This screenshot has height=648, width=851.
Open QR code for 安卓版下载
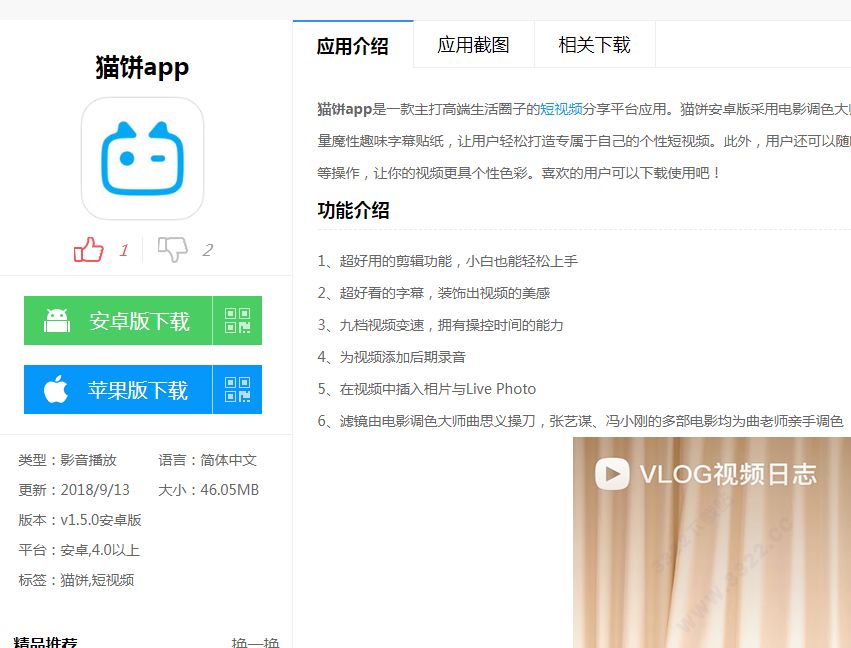point(237,320)
